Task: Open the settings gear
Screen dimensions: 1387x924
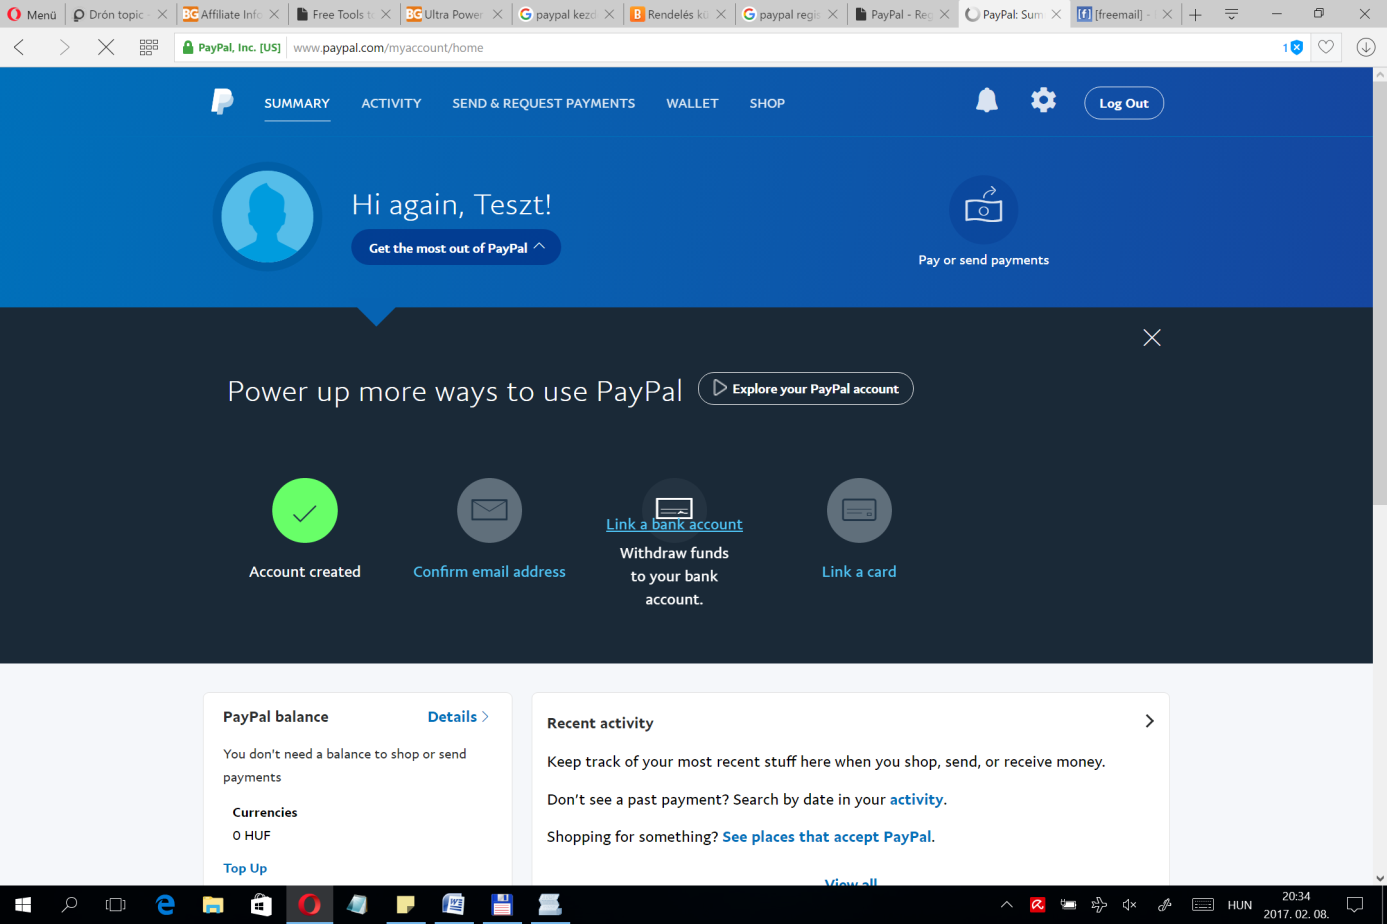Action: click(1043, 100)
